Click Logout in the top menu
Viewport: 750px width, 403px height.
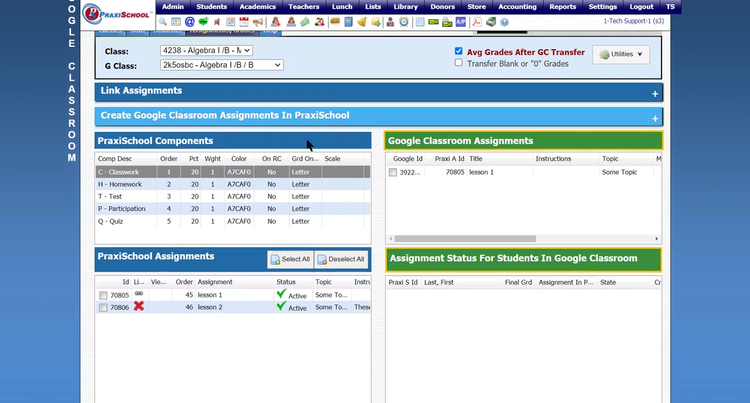coord(641,7)
